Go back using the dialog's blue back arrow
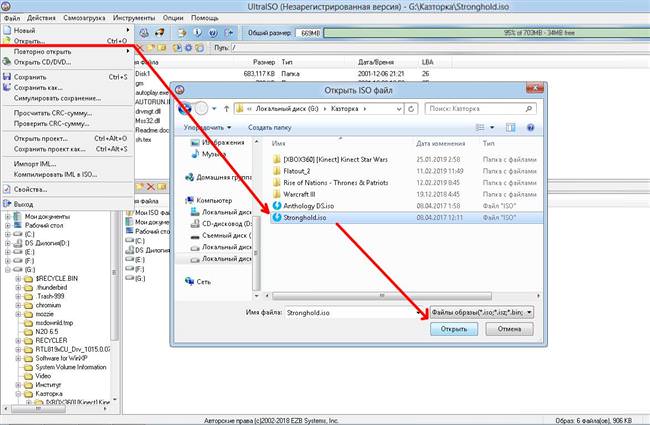This screenshot has height=425, width=650. pos(184,109)
